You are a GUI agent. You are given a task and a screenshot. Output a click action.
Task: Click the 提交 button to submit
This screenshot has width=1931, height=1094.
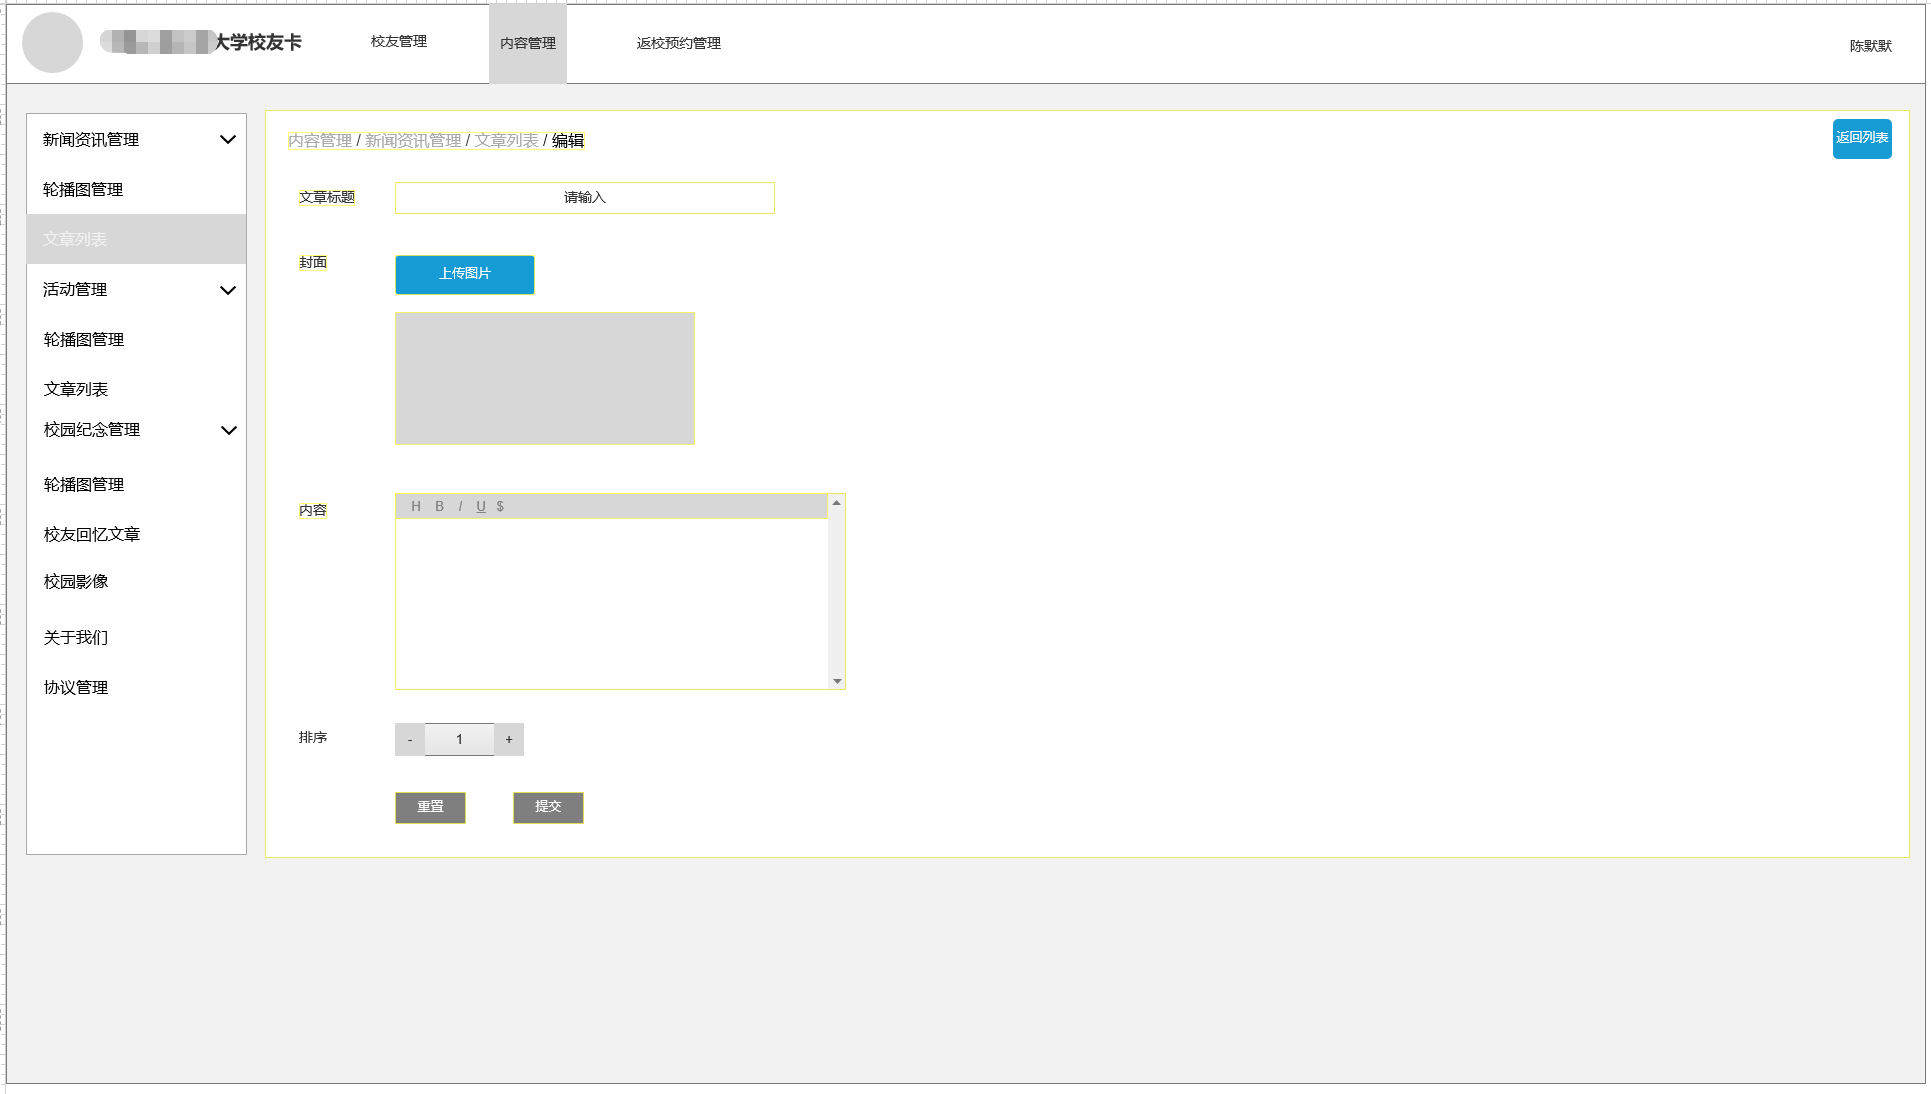coord(548,806)
